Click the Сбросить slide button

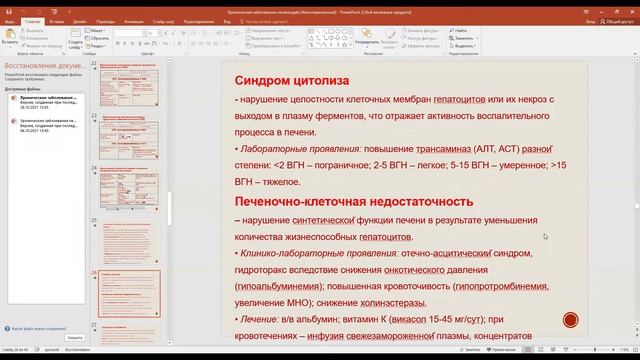point(97,38)
